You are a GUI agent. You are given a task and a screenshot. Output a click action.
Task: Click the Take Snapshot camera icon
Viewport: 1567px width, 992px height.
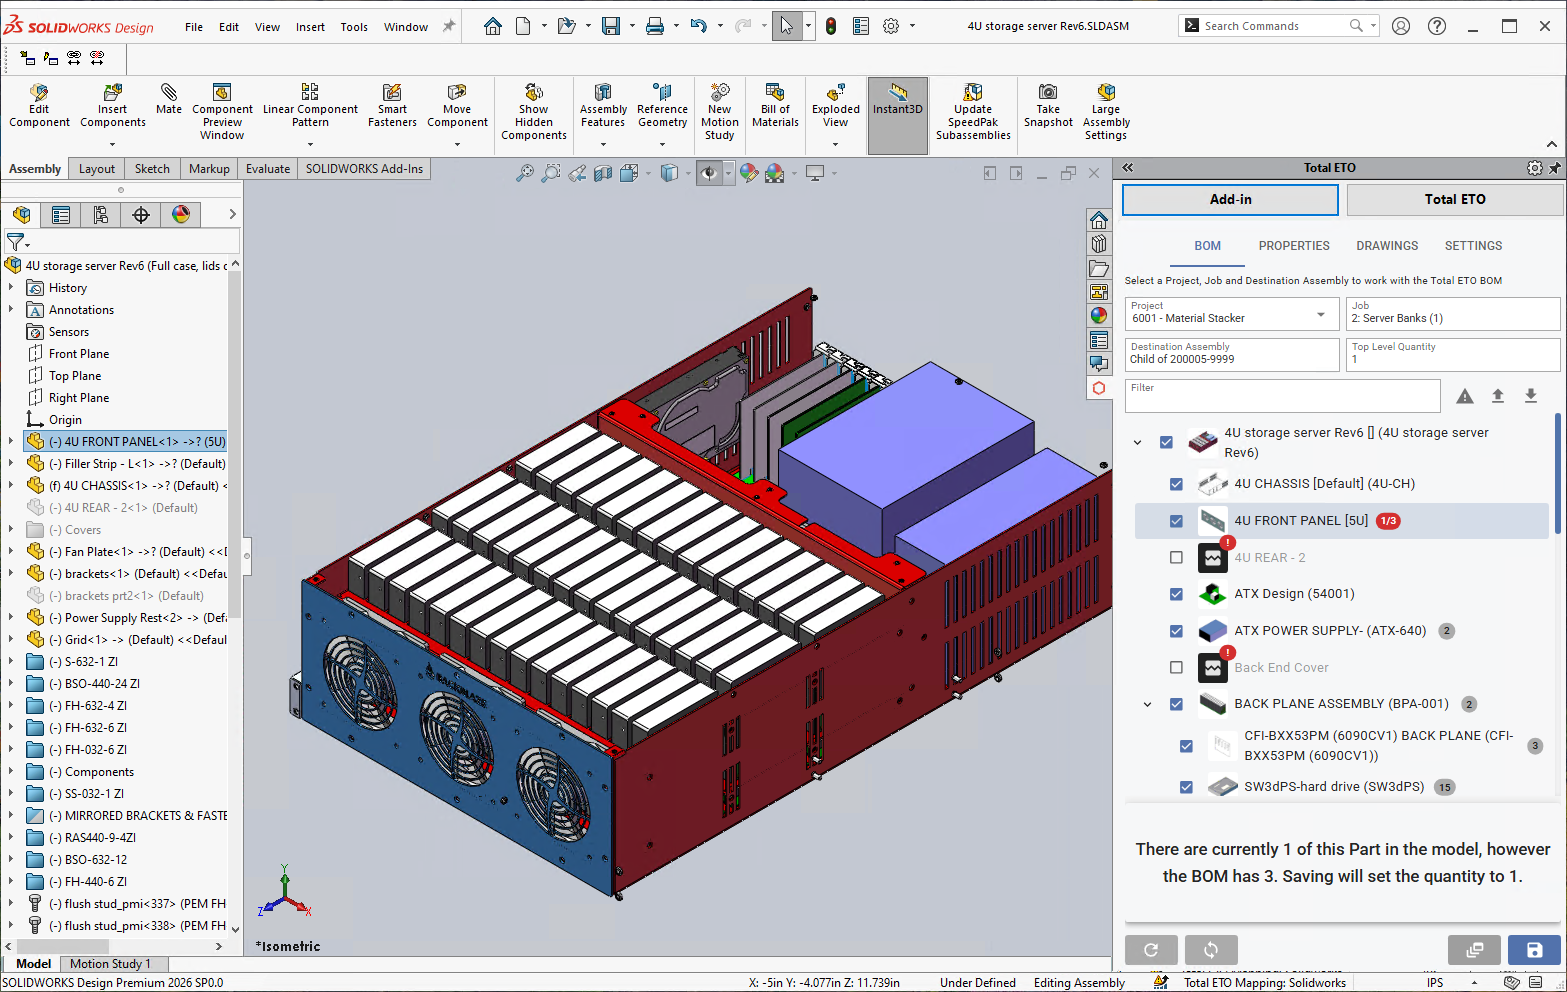pyautogui.click(x=1047, y=93)
